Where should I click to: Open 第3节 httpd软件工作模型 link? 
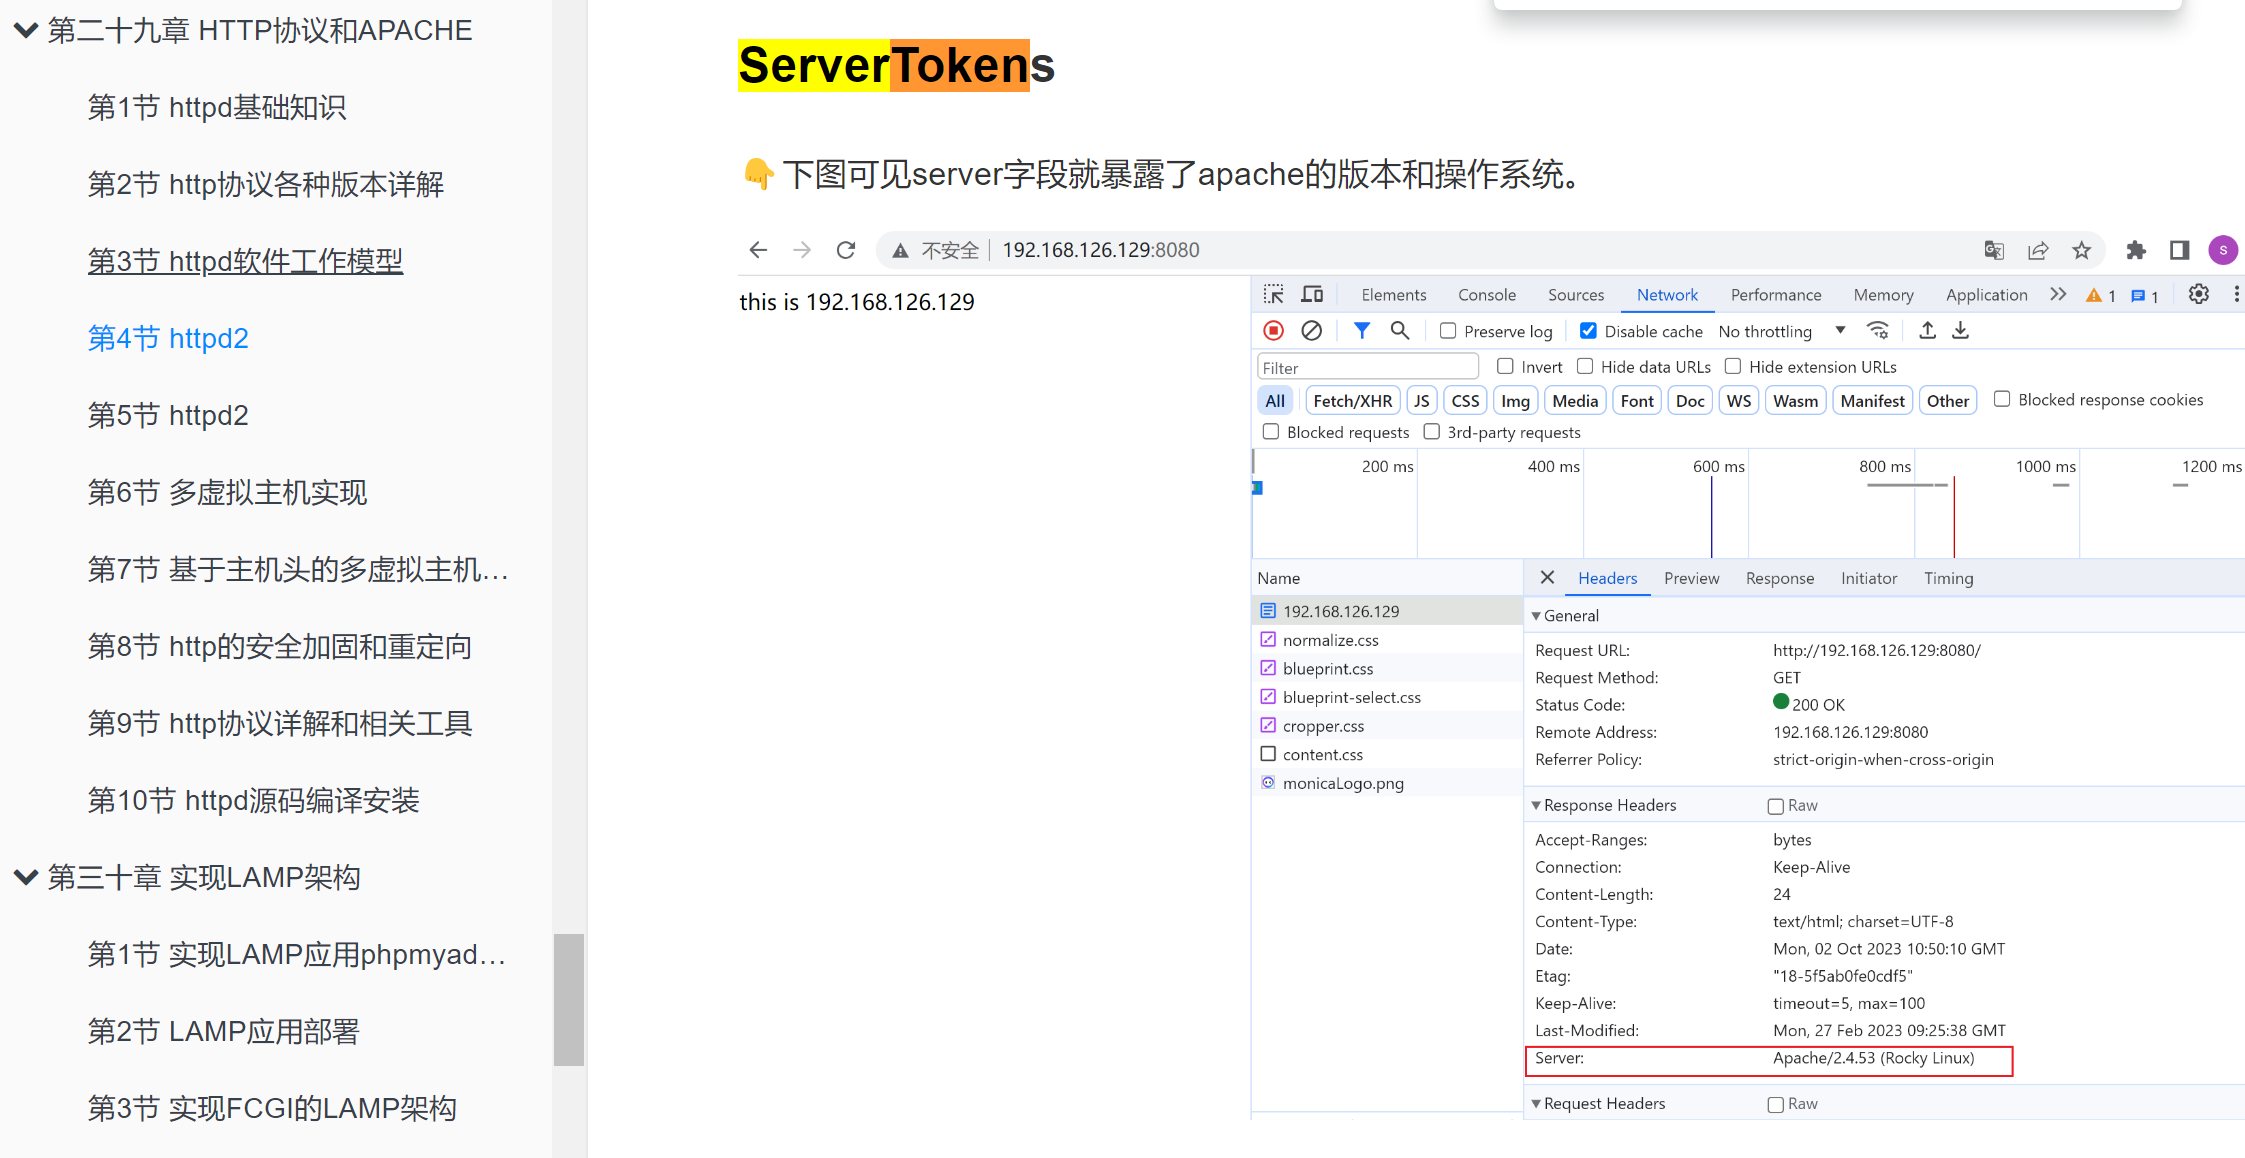pos(245,261)
